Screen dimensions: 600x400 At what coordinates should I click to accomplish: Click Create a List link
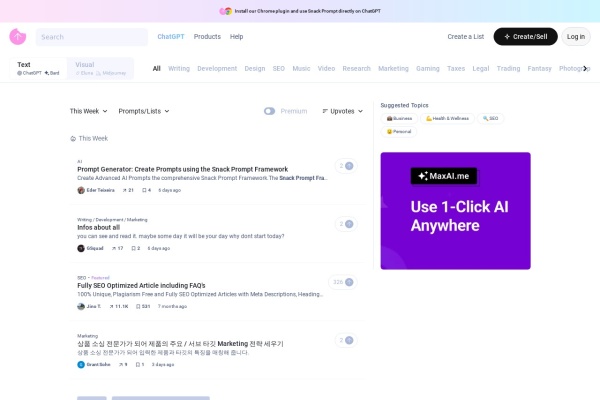[466, 37]
